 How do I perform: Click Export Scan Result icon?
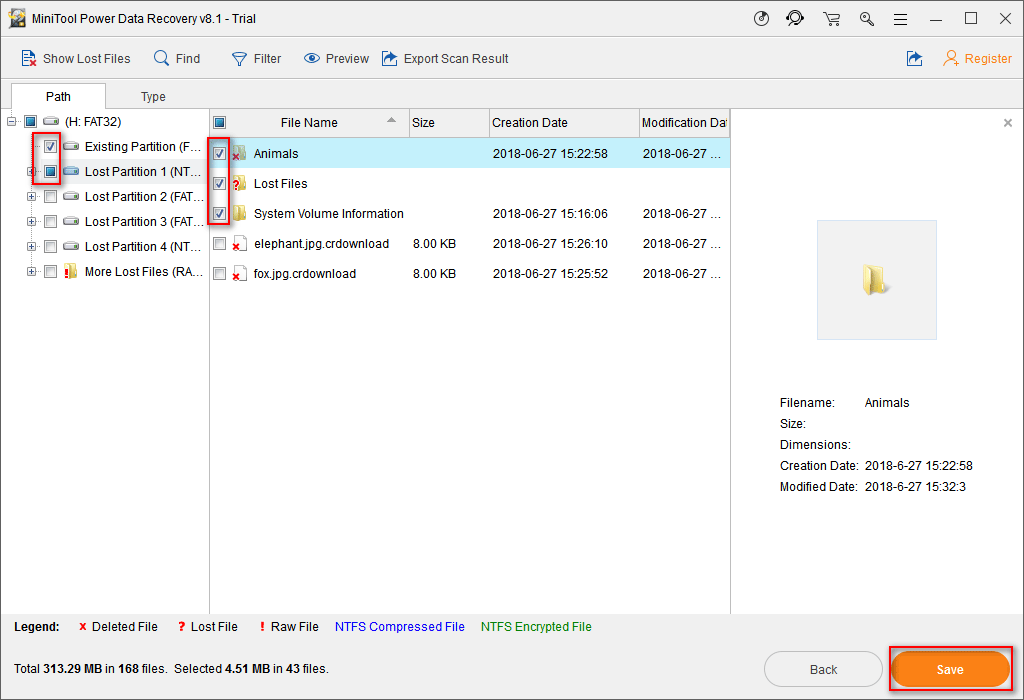click(x=389, y=59)
